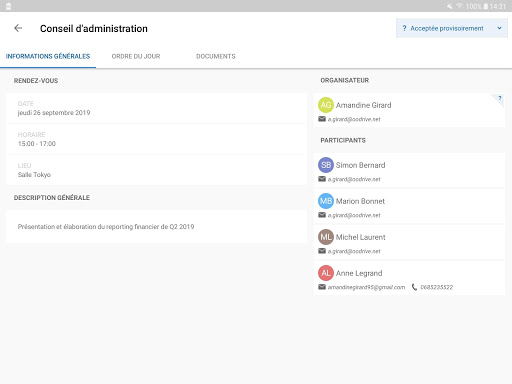This screenshot has width=512, height=384.
Task: Click Anne Legrand's AL avatar
Action: [x=326, y=273]
